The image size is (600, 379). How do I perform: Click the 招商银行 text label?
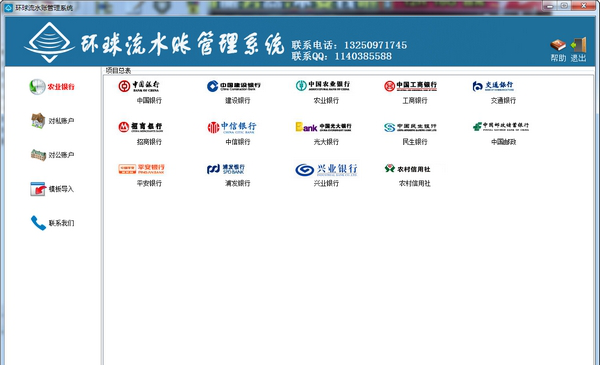pyautogui.click(x=149, y=142)
